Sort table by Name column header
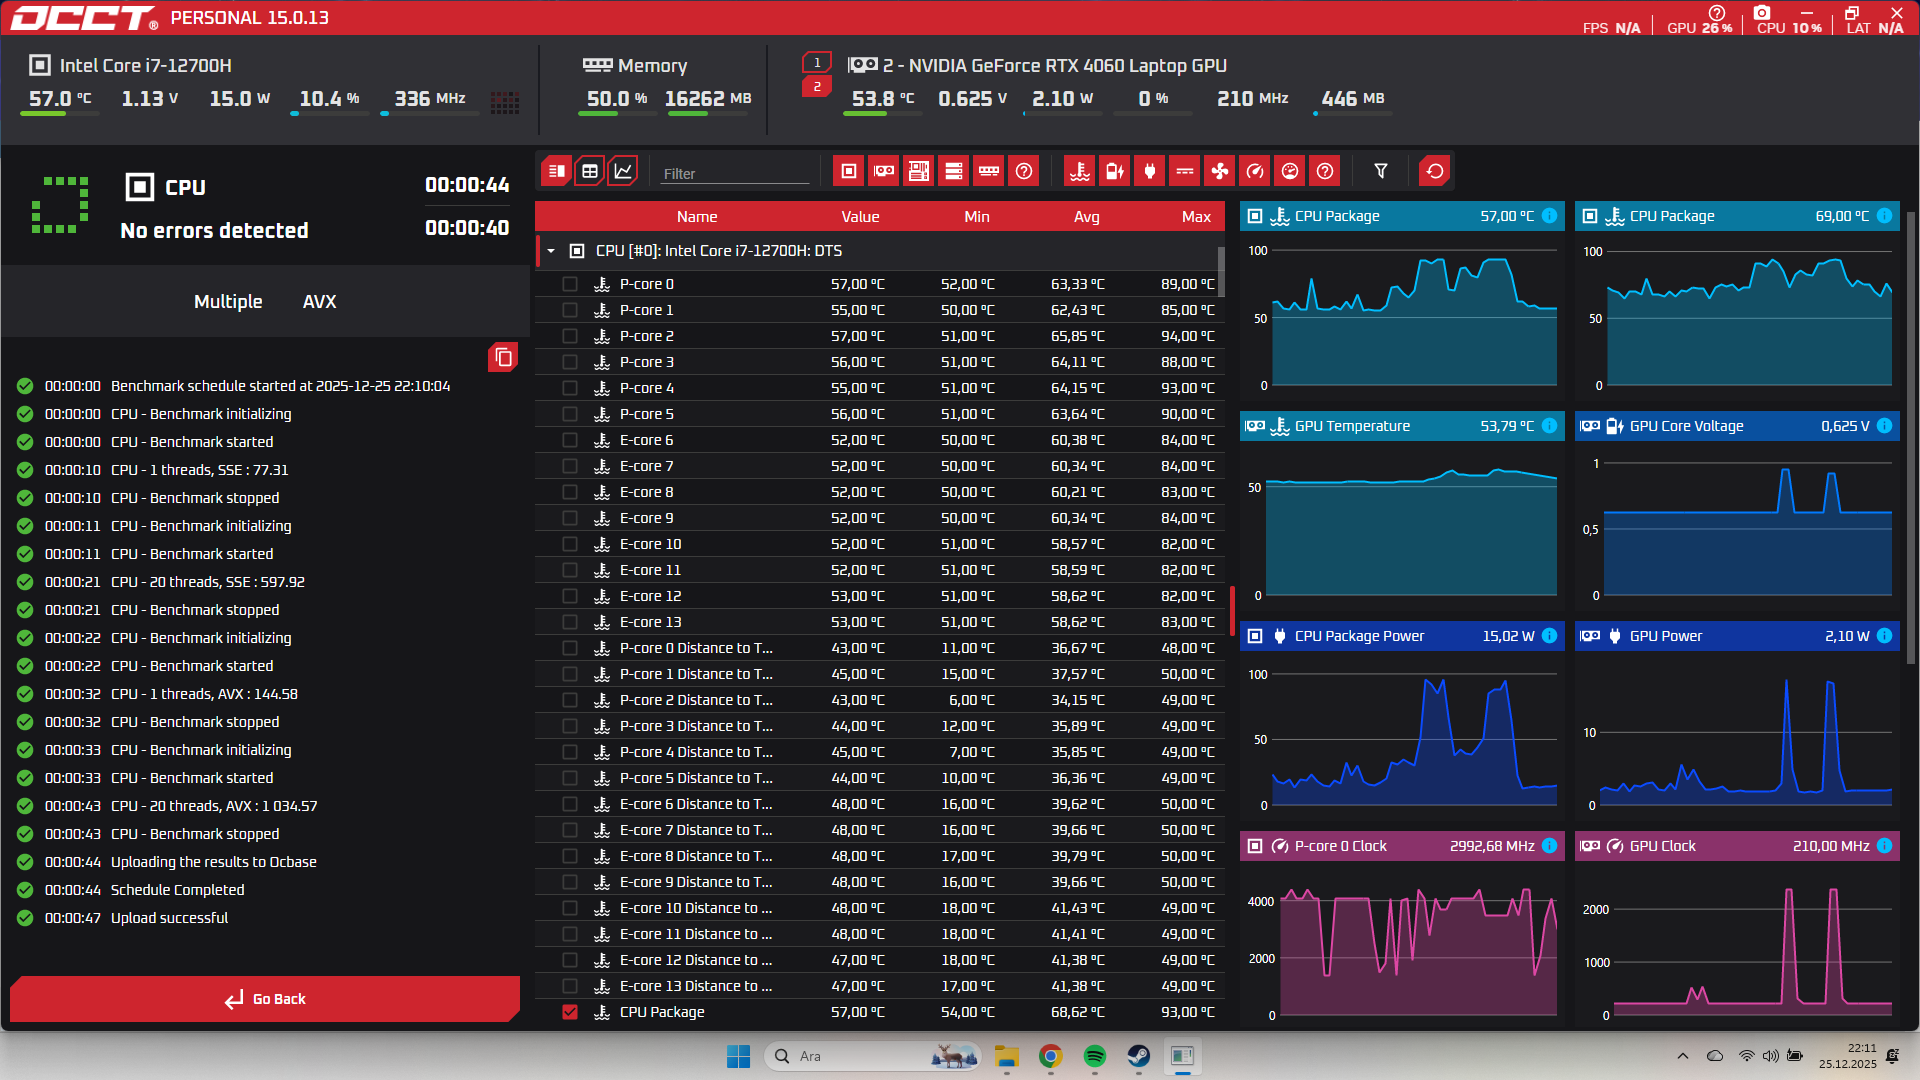Image resolution: width=1920 pixels, height=1080 pixels. coord(697,217)
